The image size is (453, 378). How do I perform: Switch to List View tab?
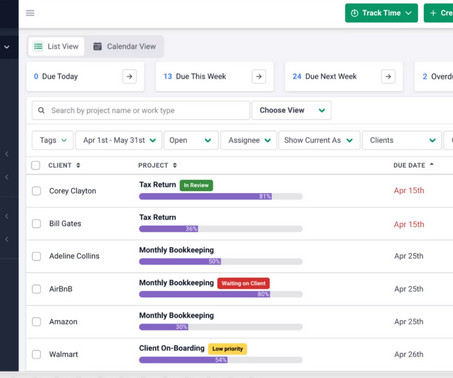56,46
